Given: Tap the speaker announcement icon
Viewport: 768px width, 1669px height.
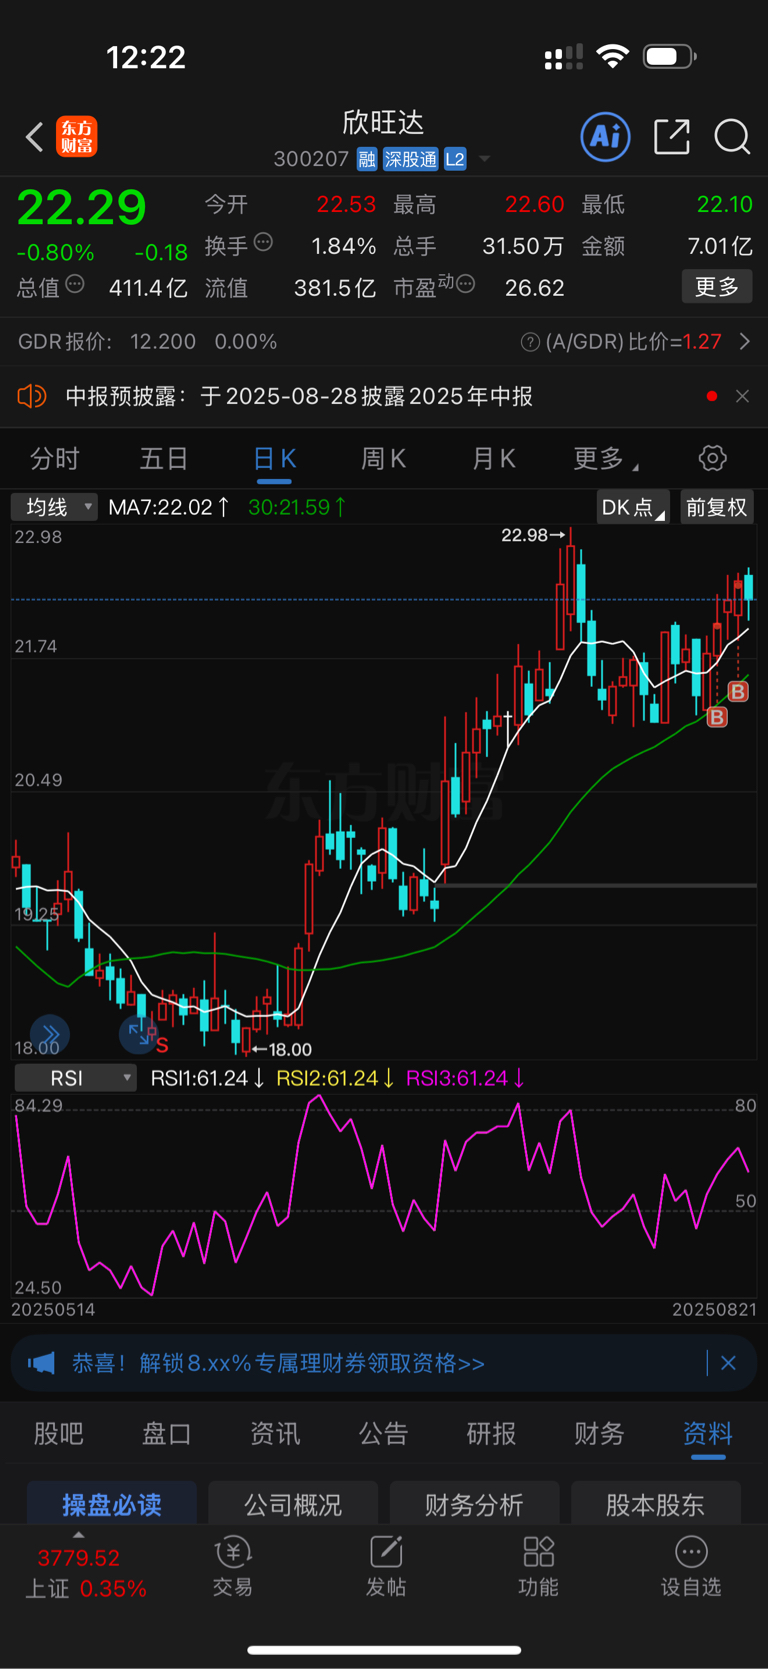Looking at the screenshot, I should (x=32, y=396).
